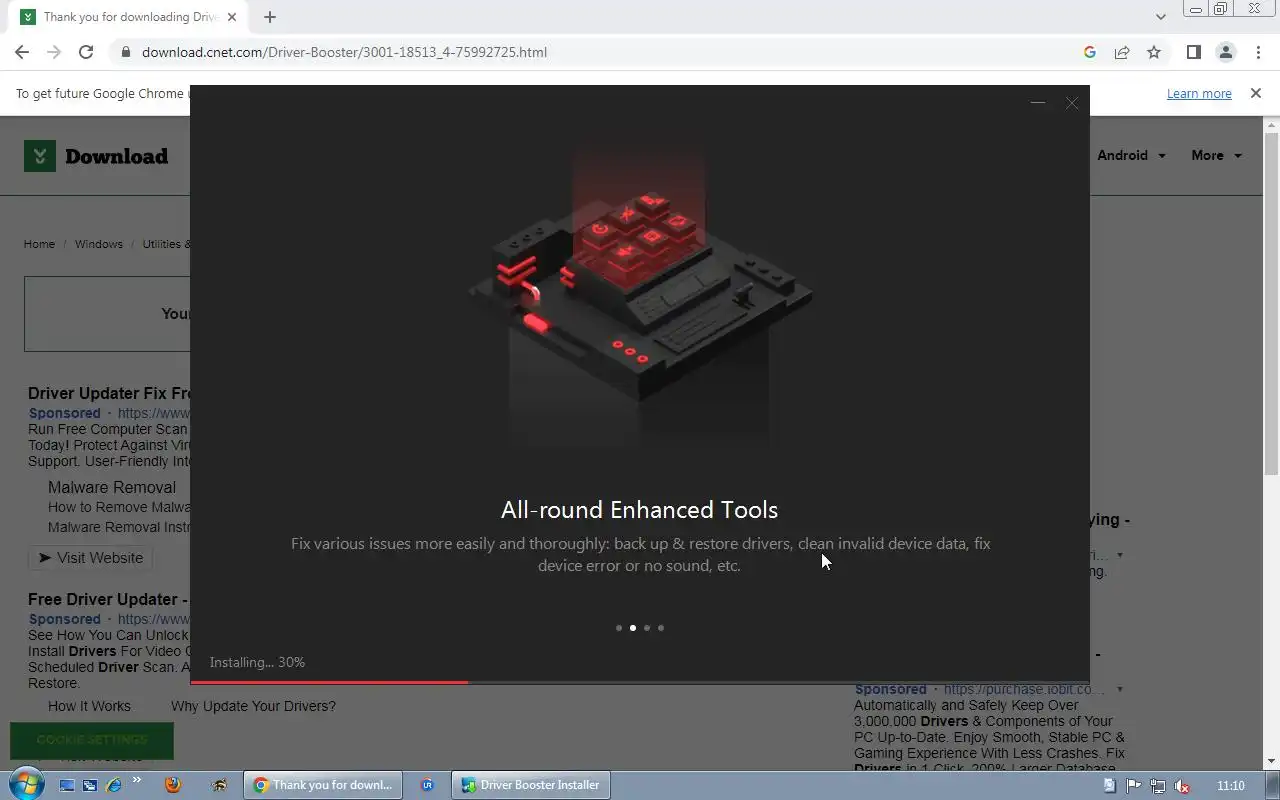The image size is (1280, 800).
Task: Expand quick launch overflow chevron
Action: [137, 781]
